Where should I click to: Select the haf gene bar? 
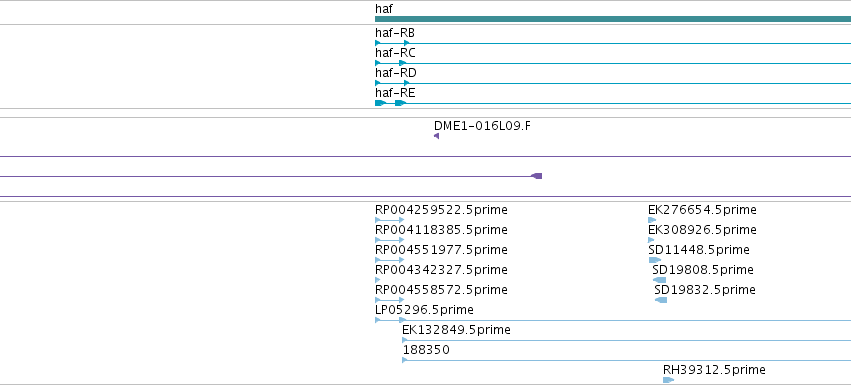613,19
